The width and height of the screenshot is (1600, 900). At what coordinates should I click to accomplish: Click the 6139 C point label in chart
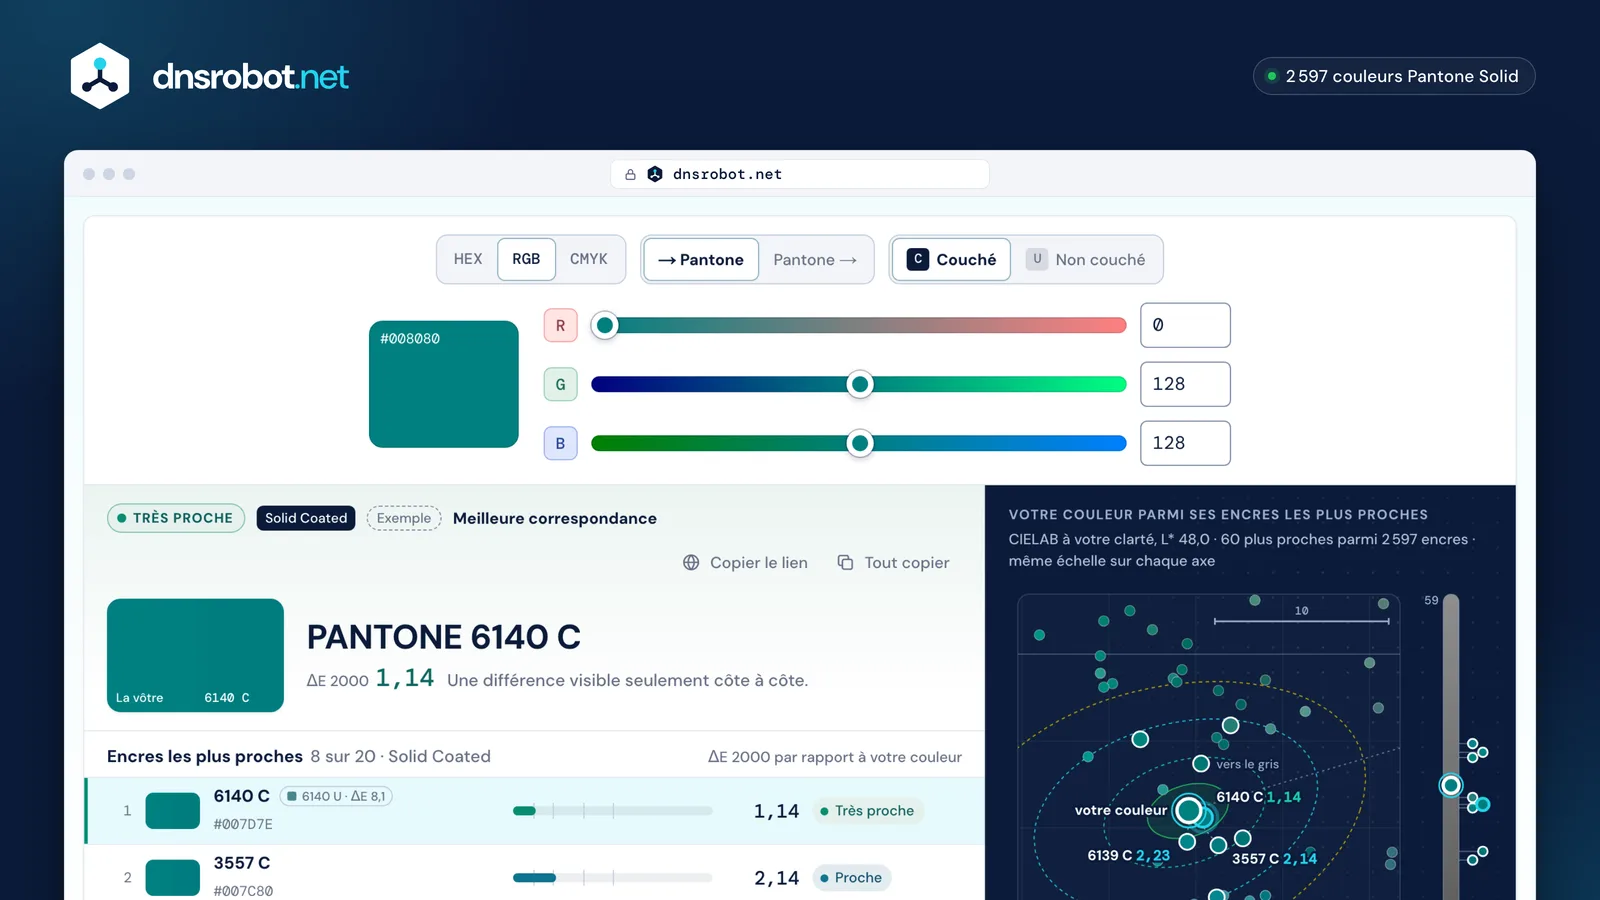[1128, 856]
